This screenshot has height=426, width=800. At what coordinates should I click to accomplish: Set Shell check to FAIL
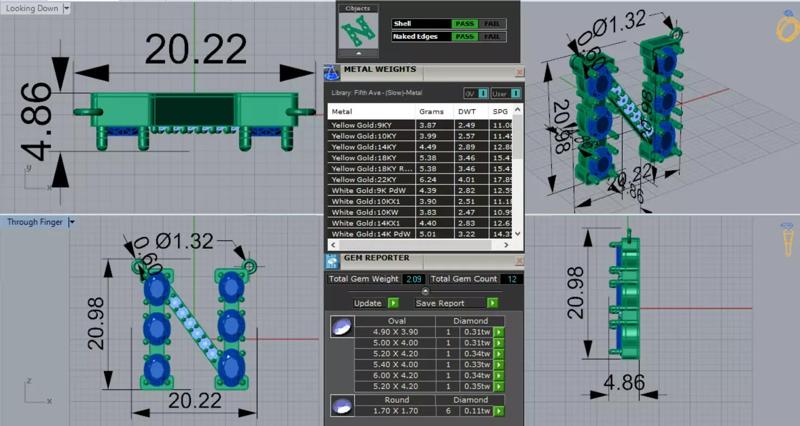(x=492, y=23)
